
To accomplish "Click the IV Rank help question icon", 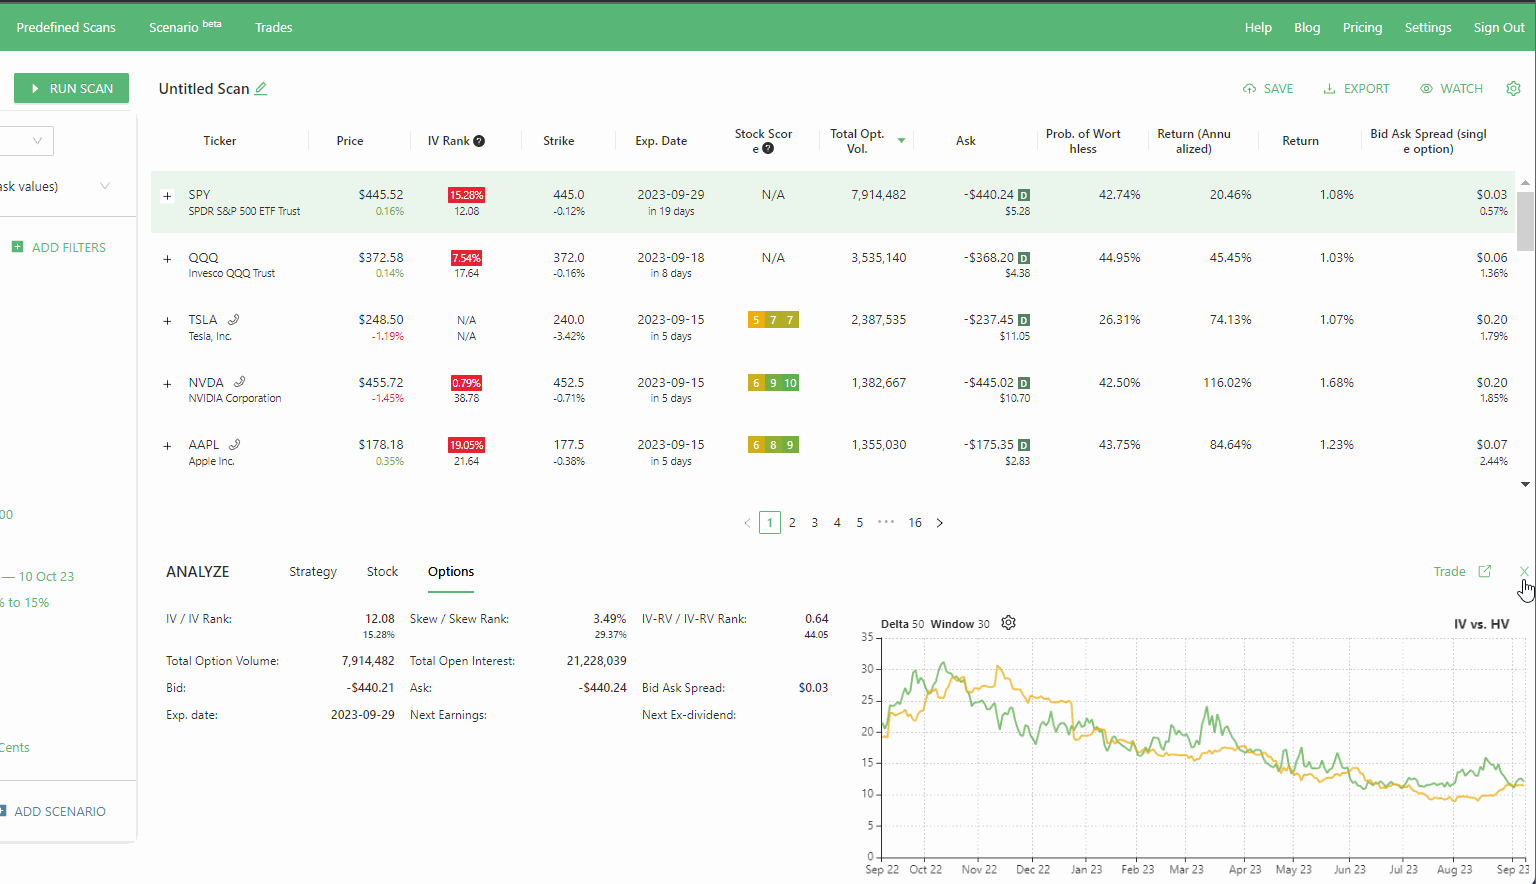I will (x=479, y=141).
